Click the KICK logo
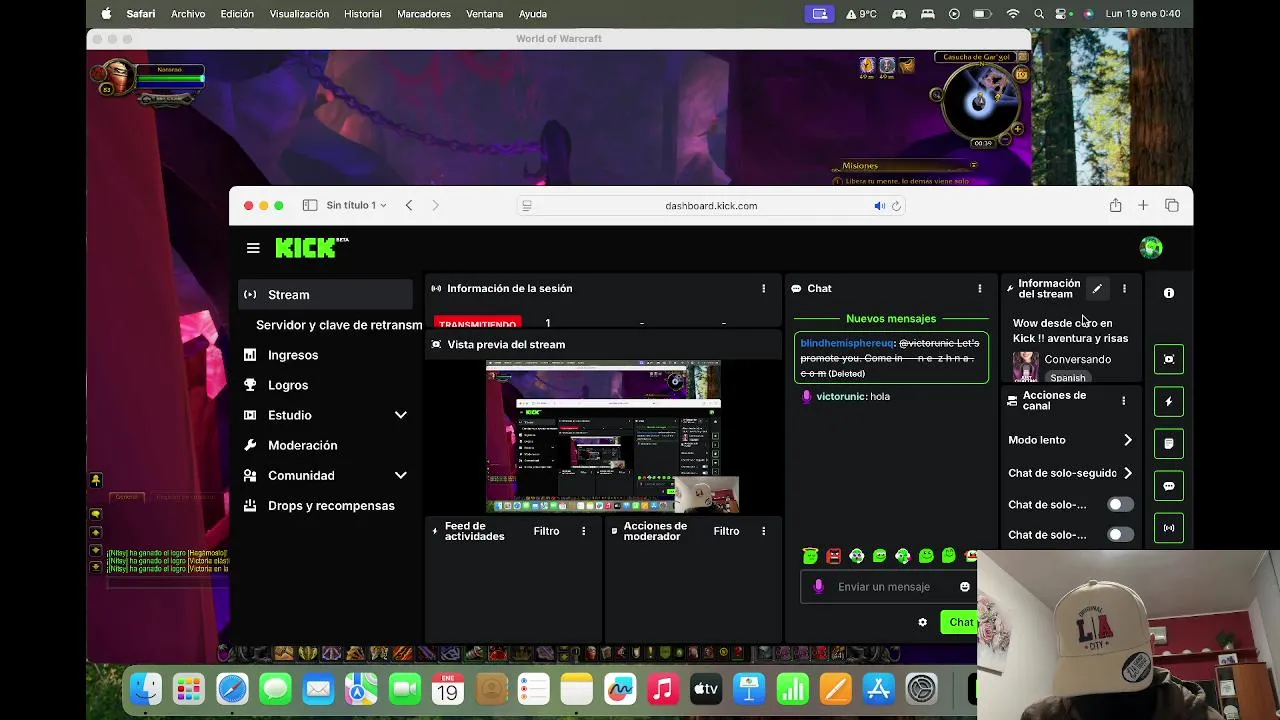This screenshot has width=1280, height=720. [311, 248]
